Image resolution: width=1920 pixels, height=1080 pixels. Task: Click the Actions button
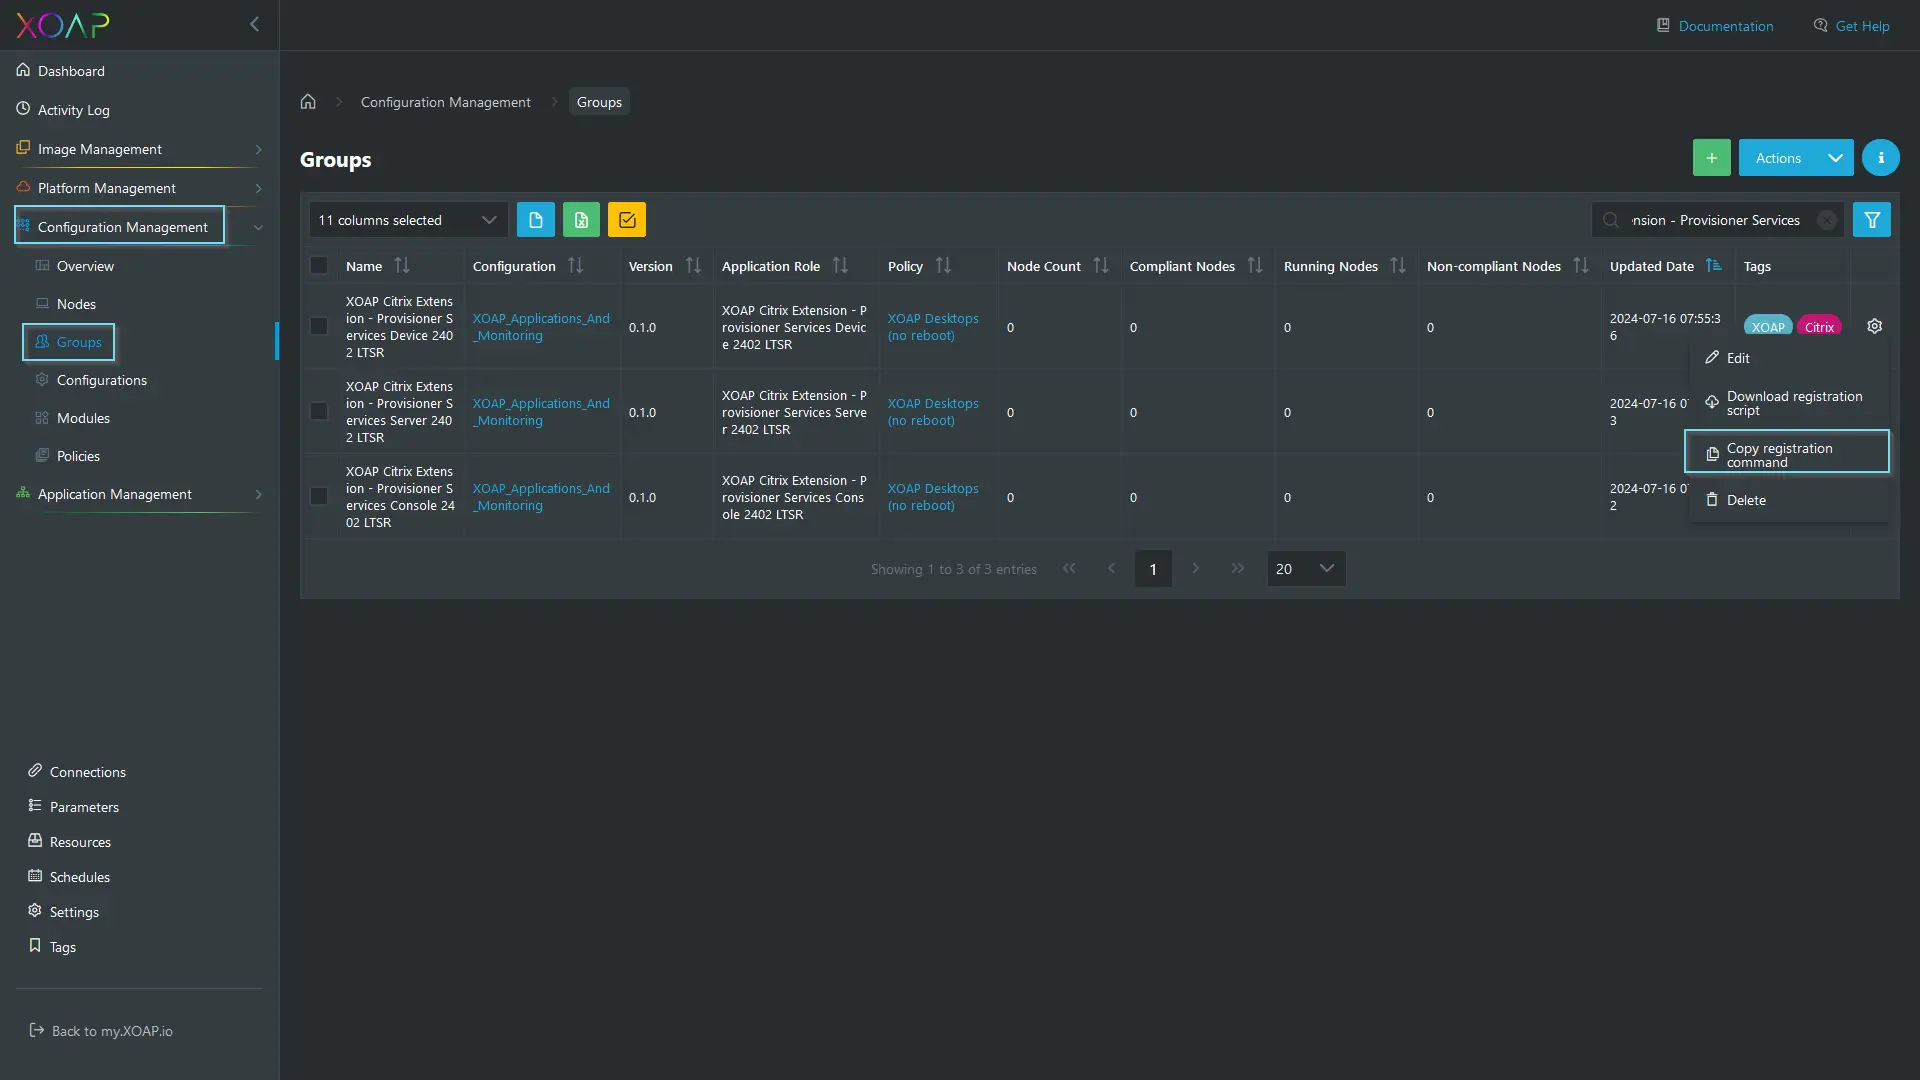pos(1778,158)
